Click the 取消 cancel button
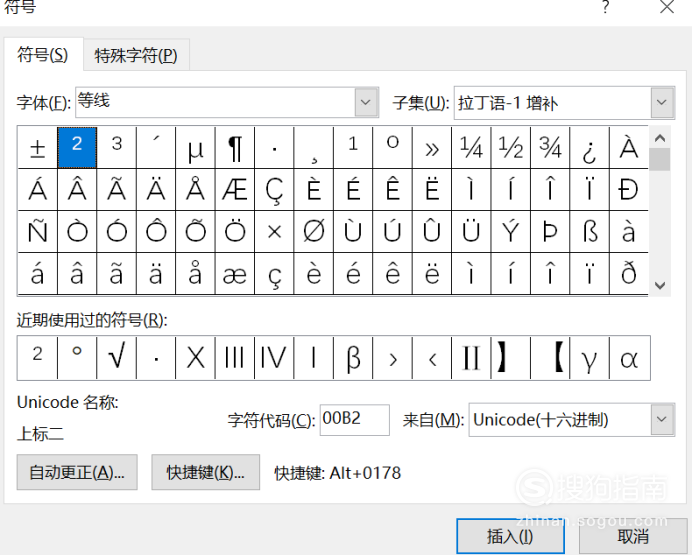The width and height of the screenshot is (692, 555). (x=633, y=536)
